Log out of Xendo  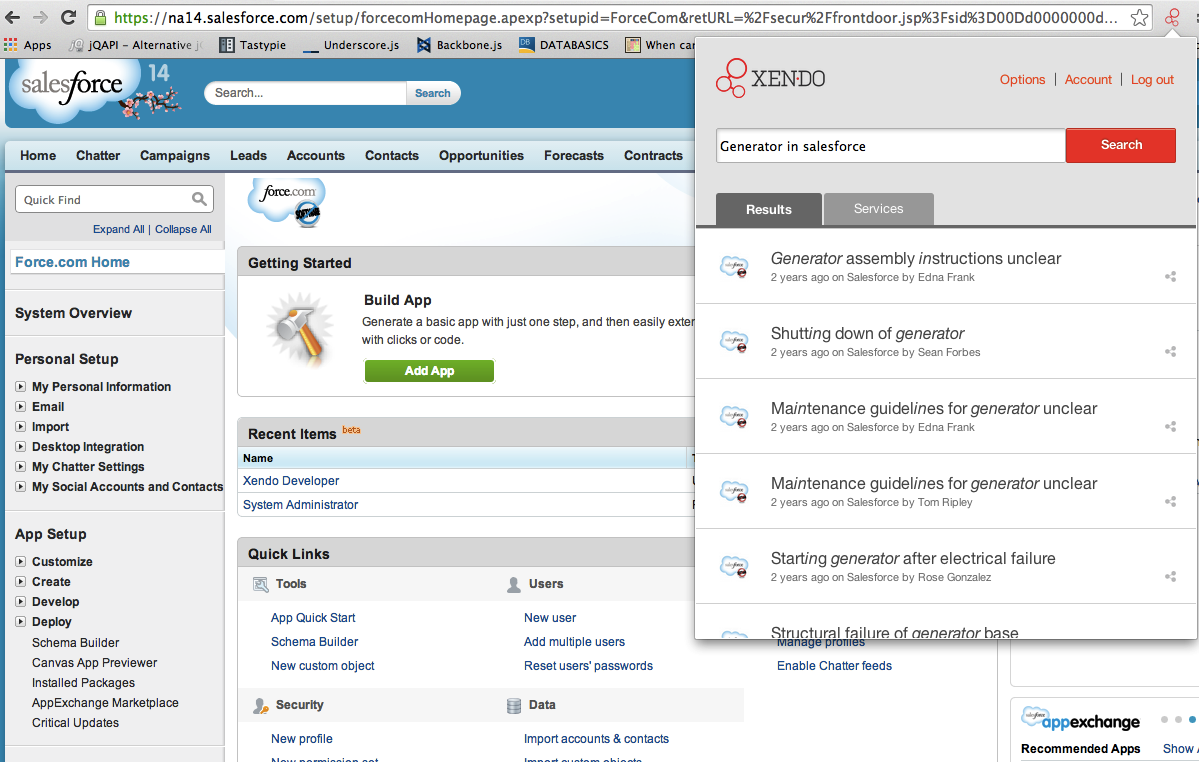tap(1152, 79)
